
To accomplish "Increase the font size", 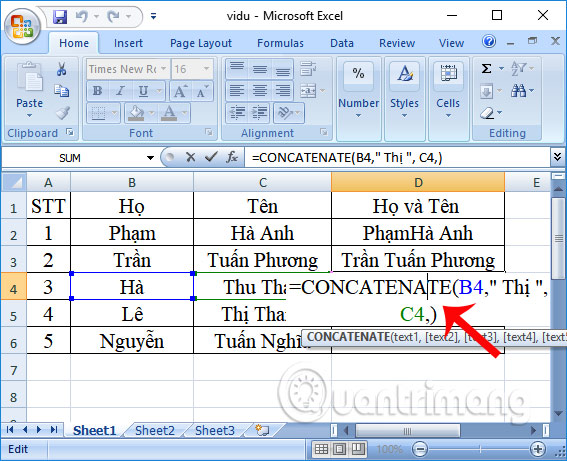I will pos(180,91).
